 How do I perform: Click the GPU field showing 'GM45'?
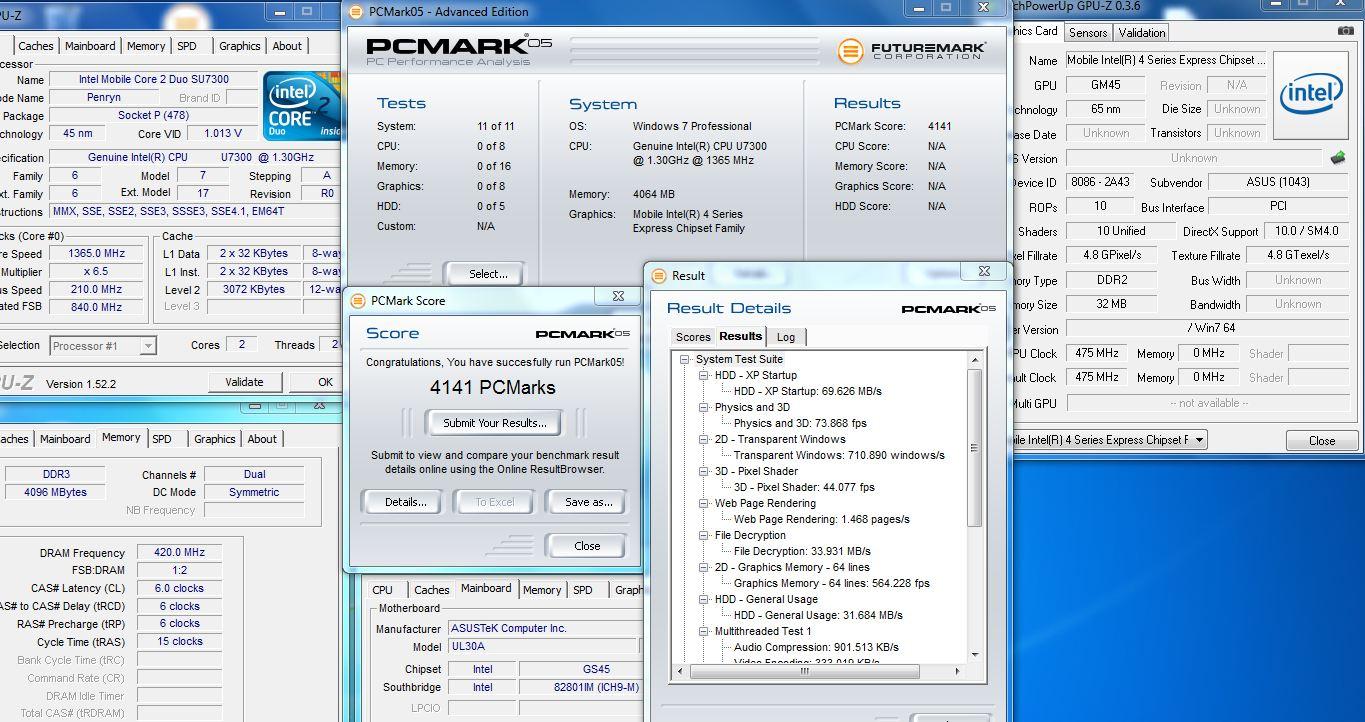pos(1105,85)
